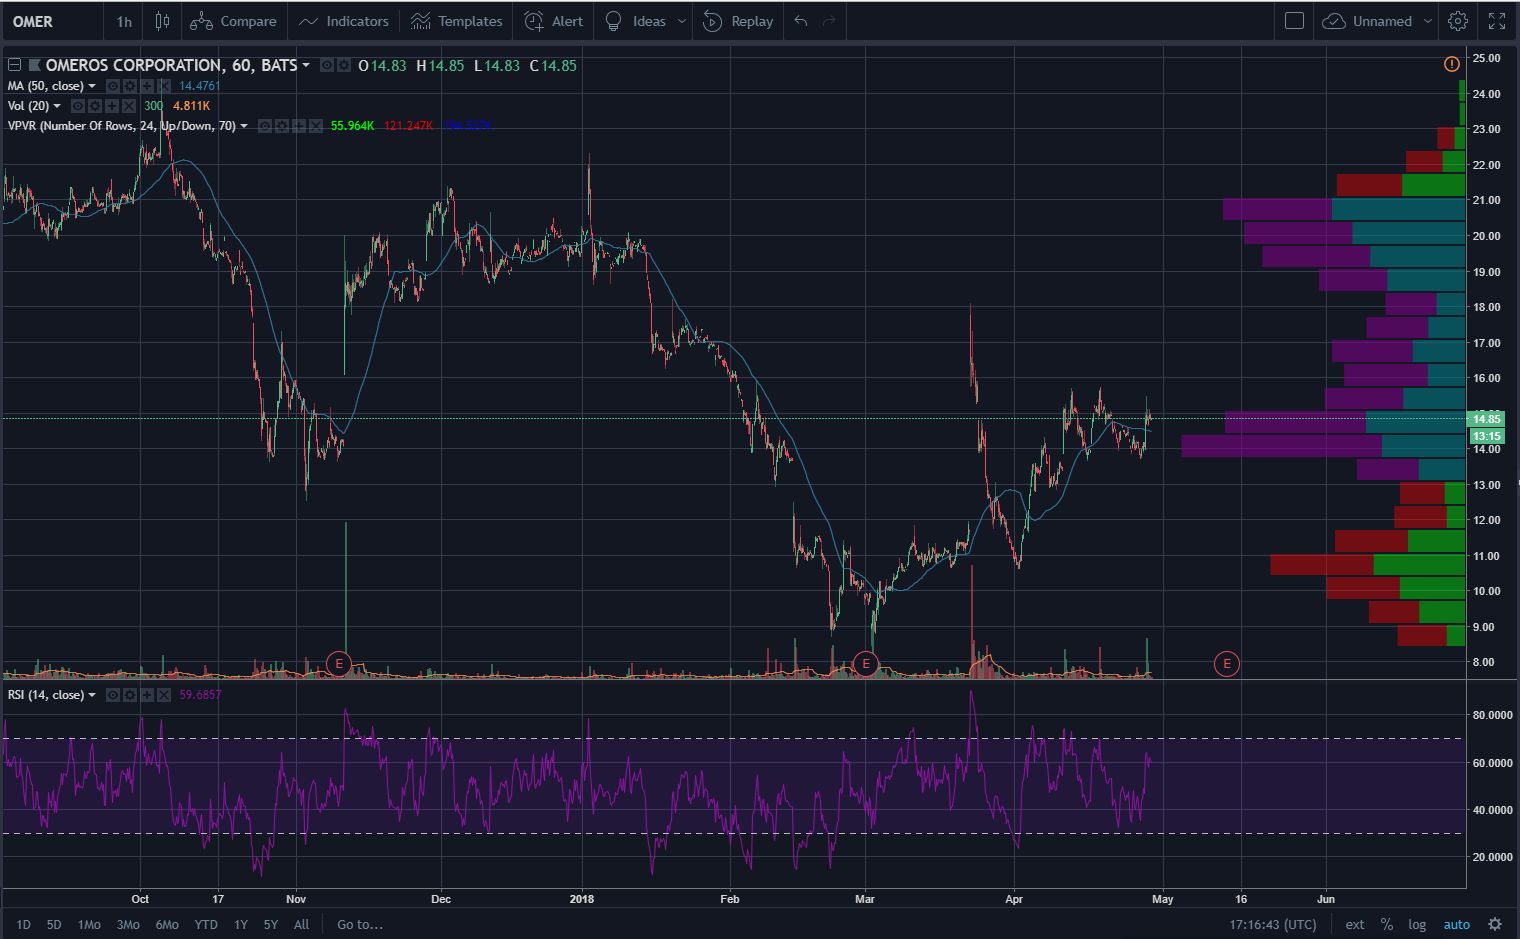1520x939 pixels.
Task: Set range to 5D
Action: click(54, 925)
